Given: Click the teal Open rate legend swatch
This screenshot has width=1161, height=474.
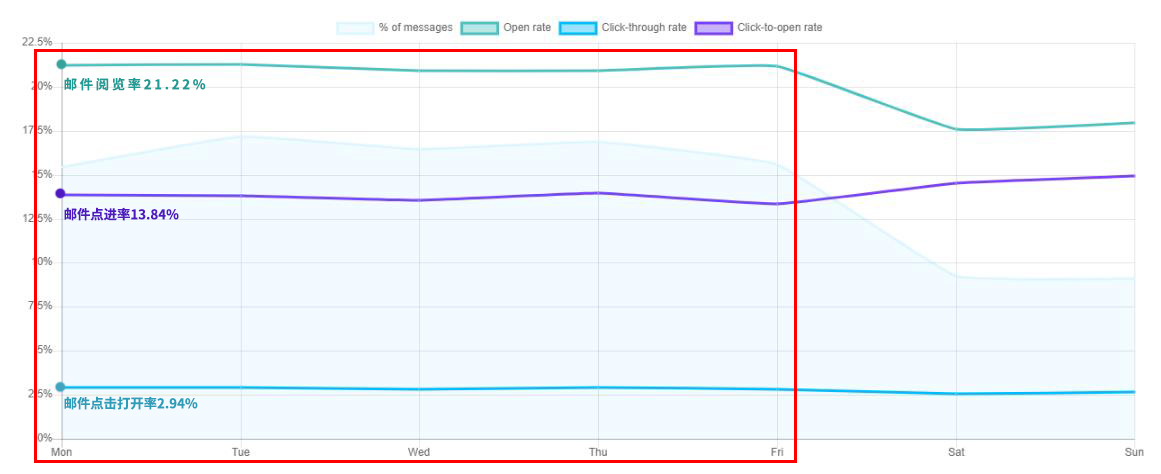Looking at the screenshot, I should pos(479,27).
